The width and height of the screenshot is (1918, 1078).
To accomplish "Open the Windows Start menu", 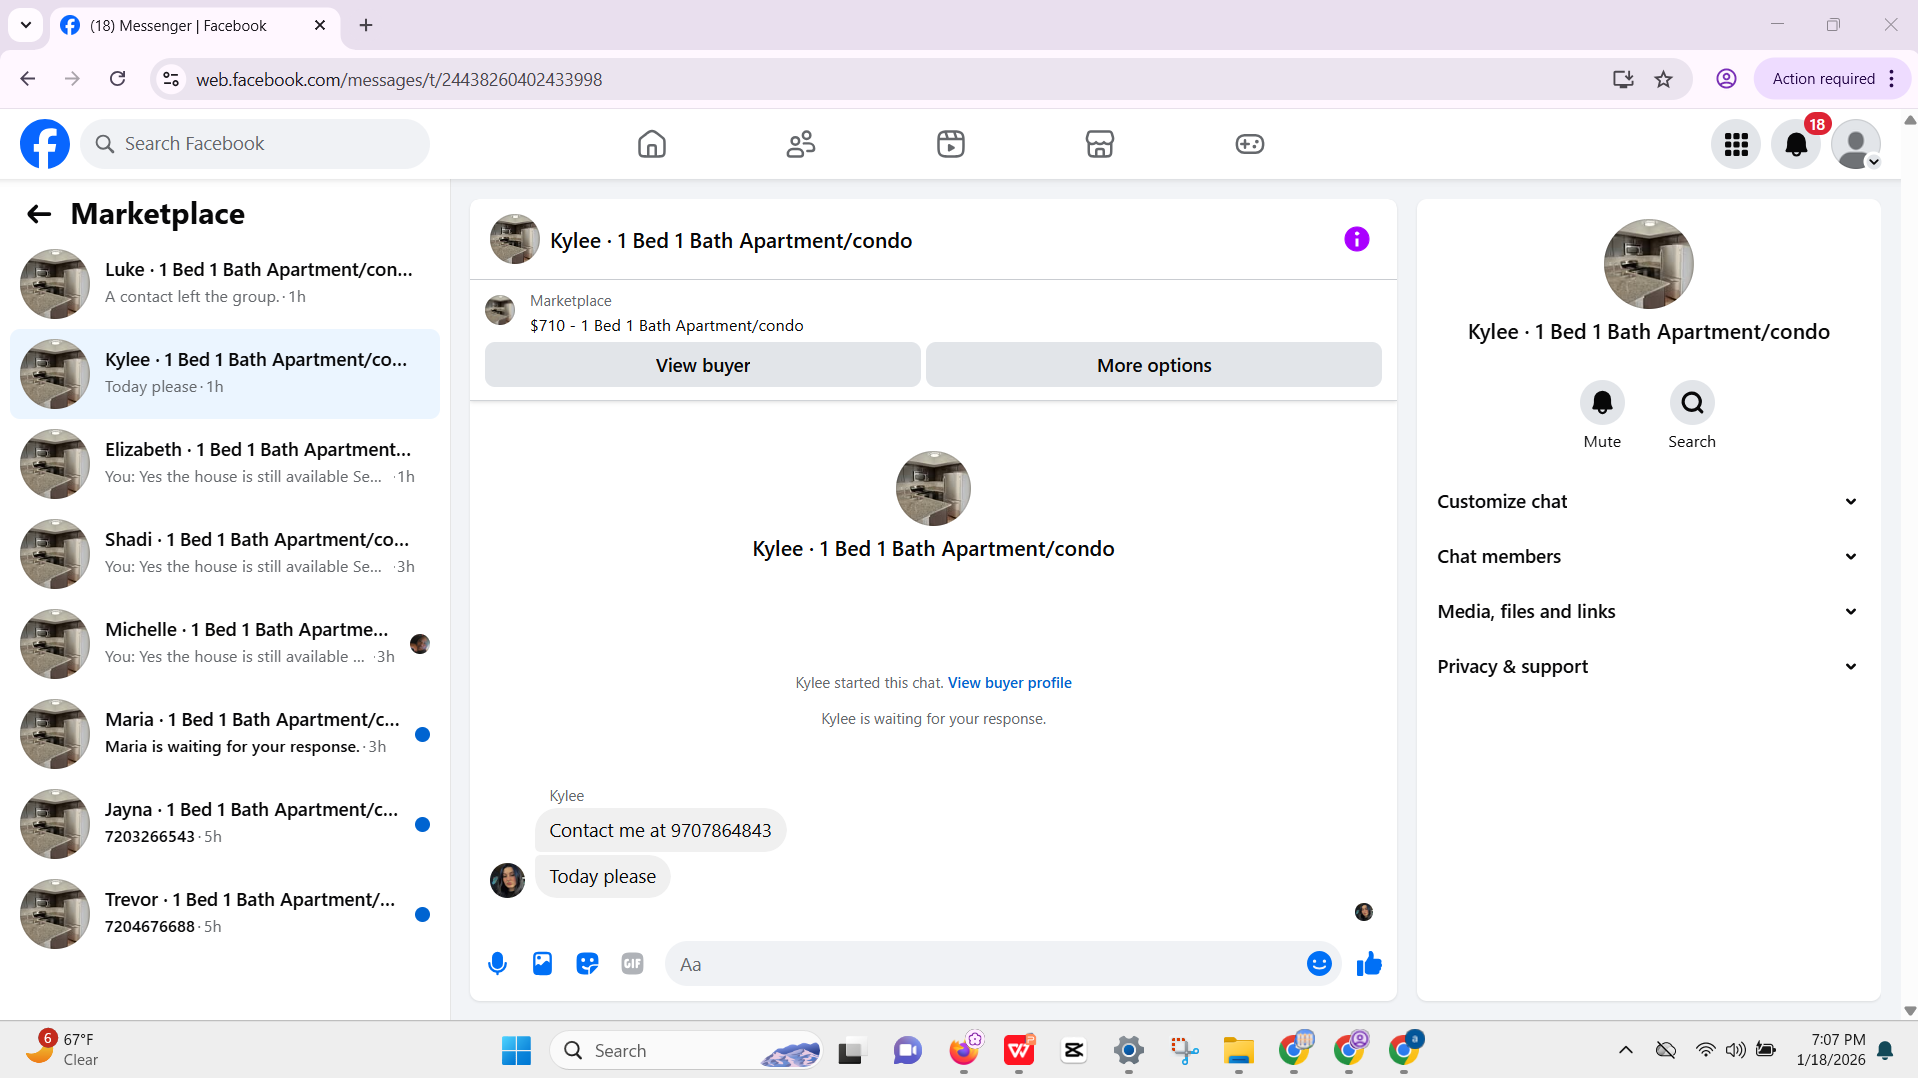I will [516, 1051].
